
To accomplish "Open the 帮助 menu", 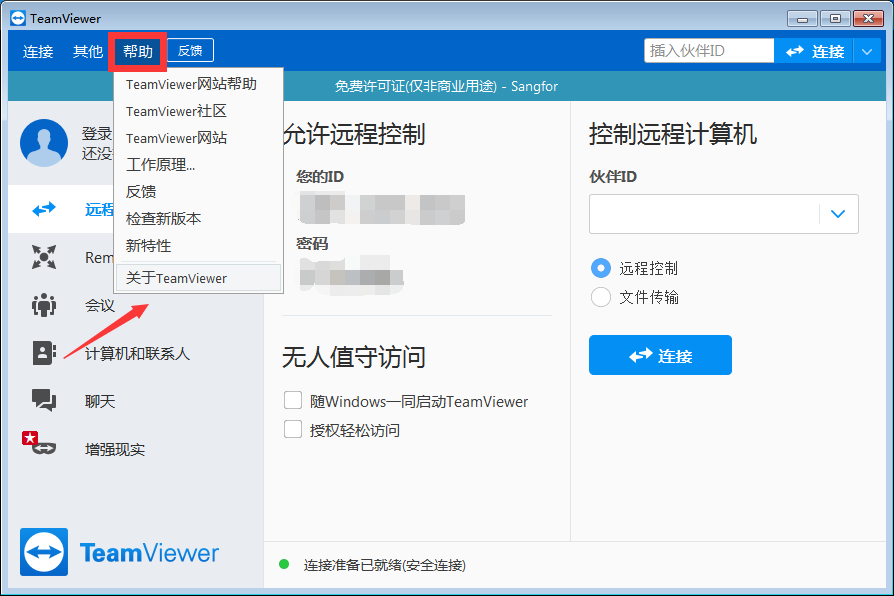I will 137,51.
